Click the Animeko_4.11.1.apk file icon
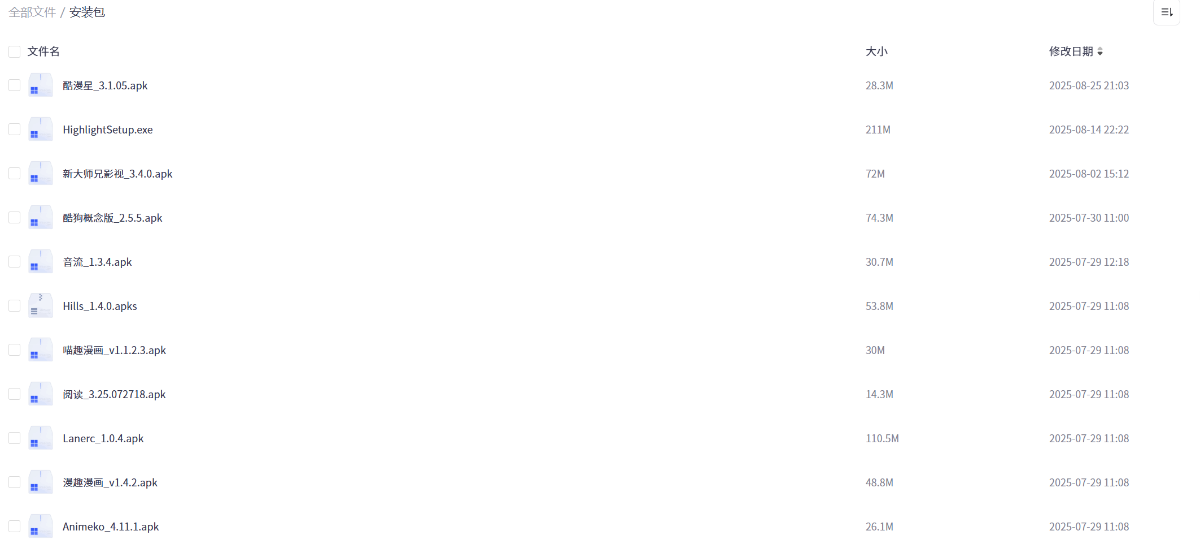Image resolution: width=1200 pixels, height=548 pixels. click(40, 526)
